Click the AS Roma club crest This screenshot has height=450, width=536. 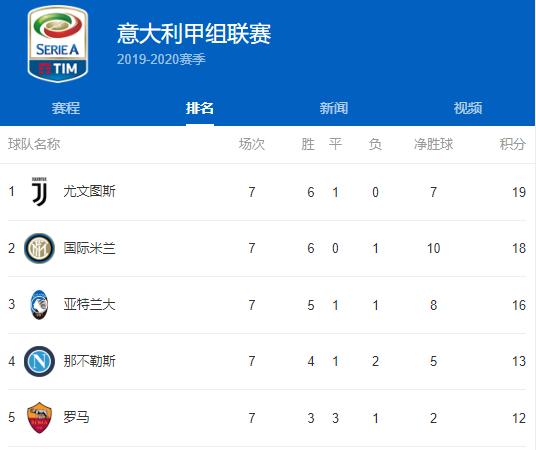pos(39,418)
